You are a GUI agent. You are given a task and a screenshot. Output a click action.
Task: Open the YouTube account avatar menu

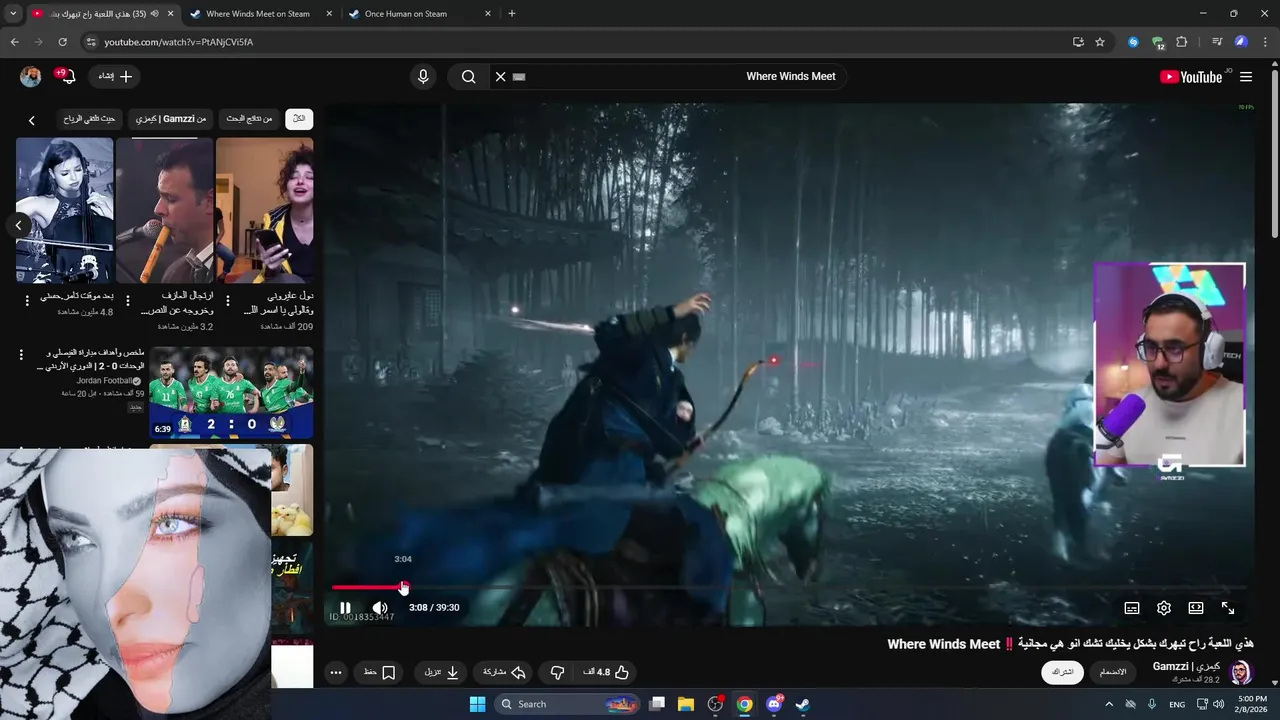31,77
